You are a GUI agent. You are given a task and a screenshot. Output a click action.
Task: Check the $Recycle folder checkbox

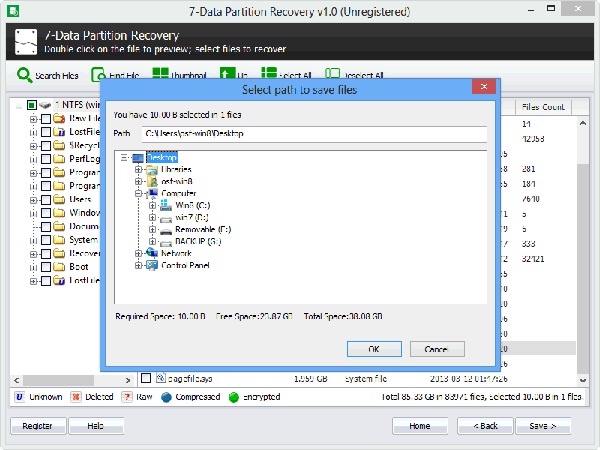tap(46, 145)
